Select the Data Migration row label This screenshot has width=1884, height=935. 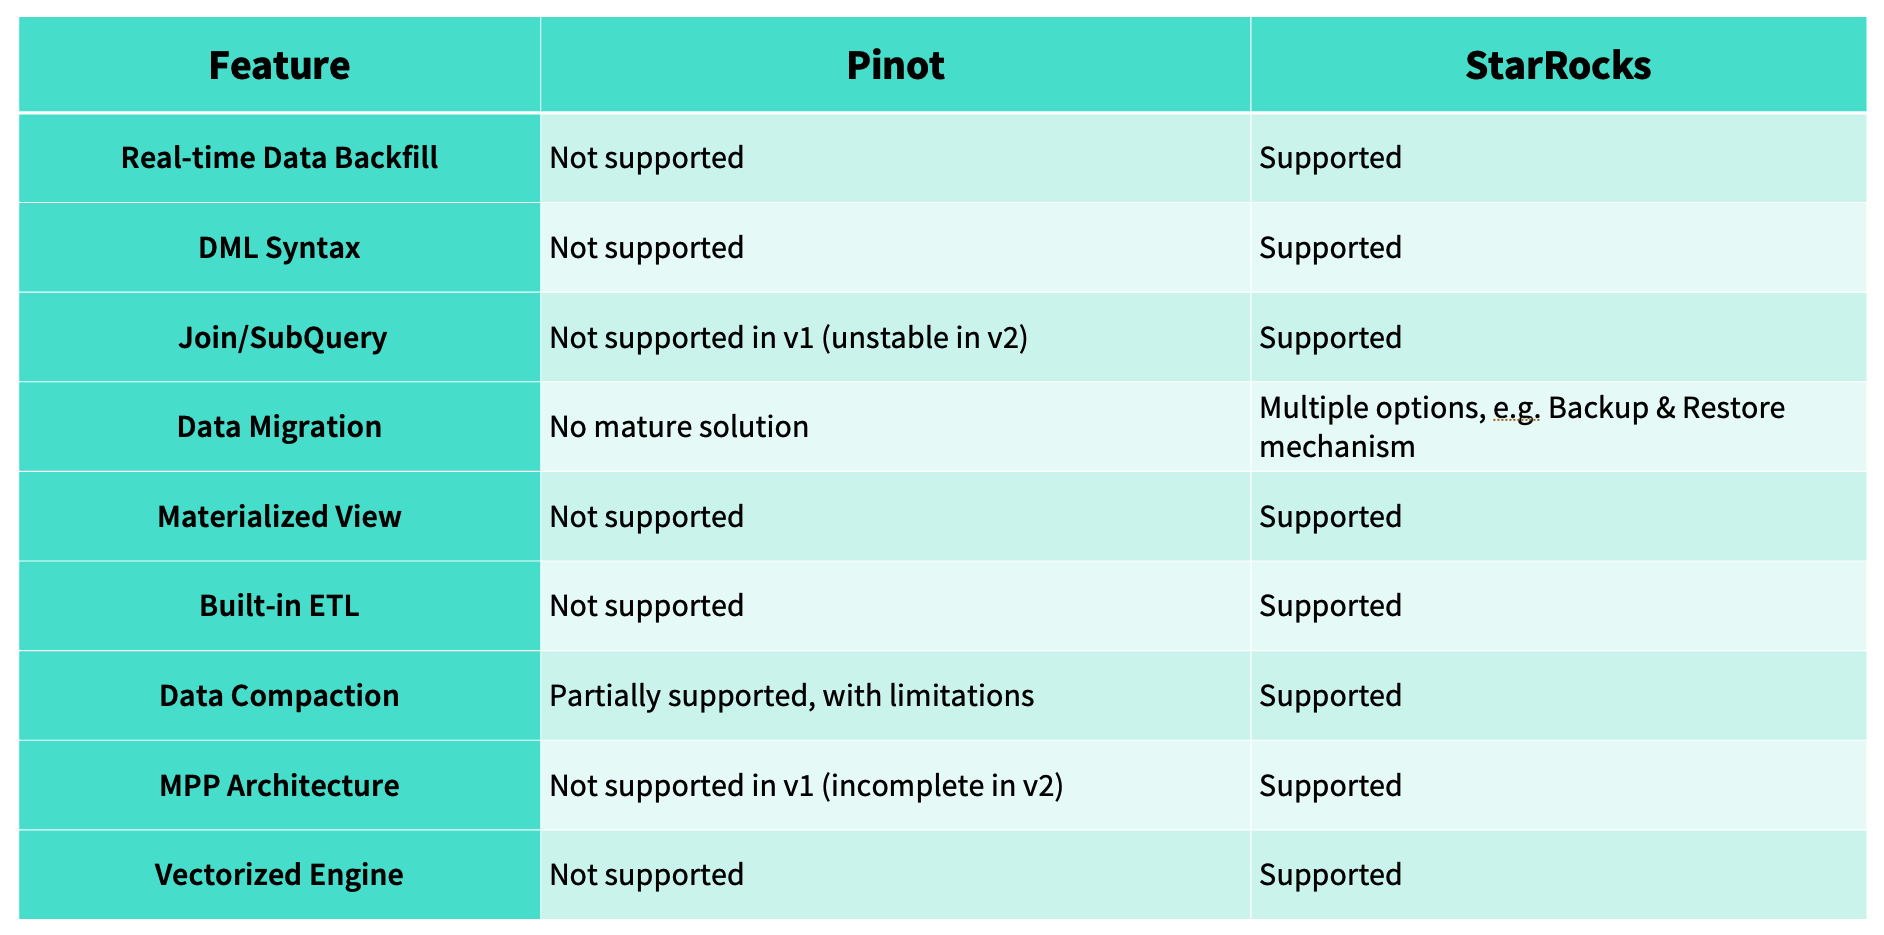[279, 427]
